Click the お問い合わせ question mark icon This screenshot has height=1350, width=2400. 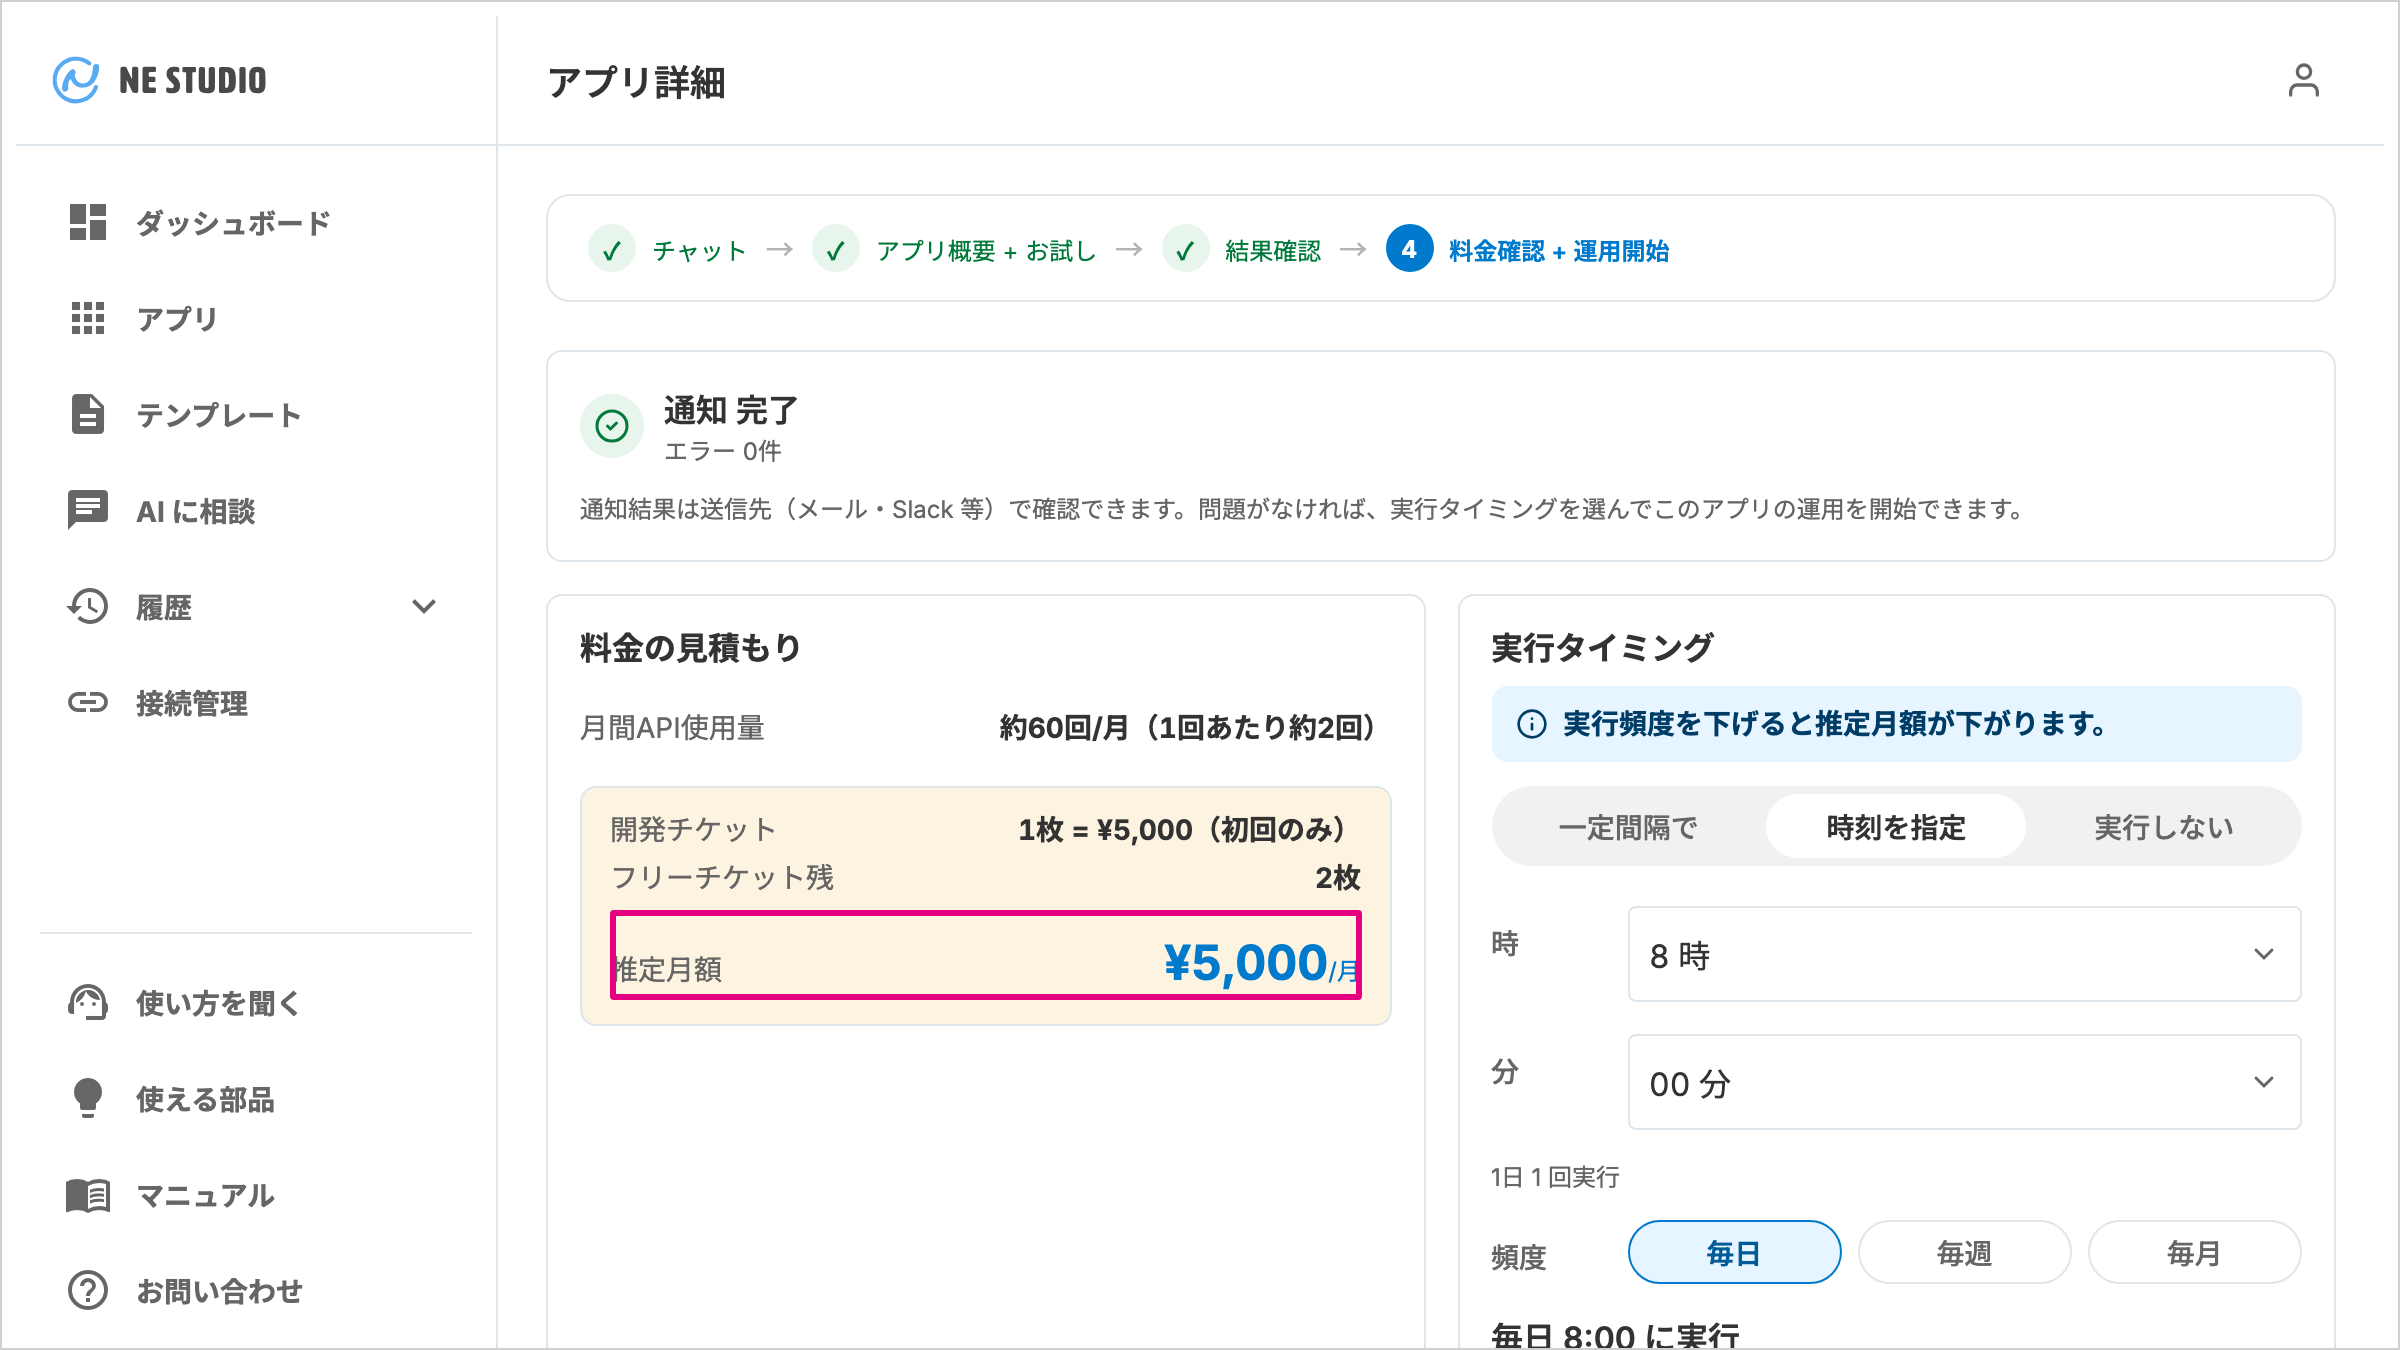click(88, 1290)
